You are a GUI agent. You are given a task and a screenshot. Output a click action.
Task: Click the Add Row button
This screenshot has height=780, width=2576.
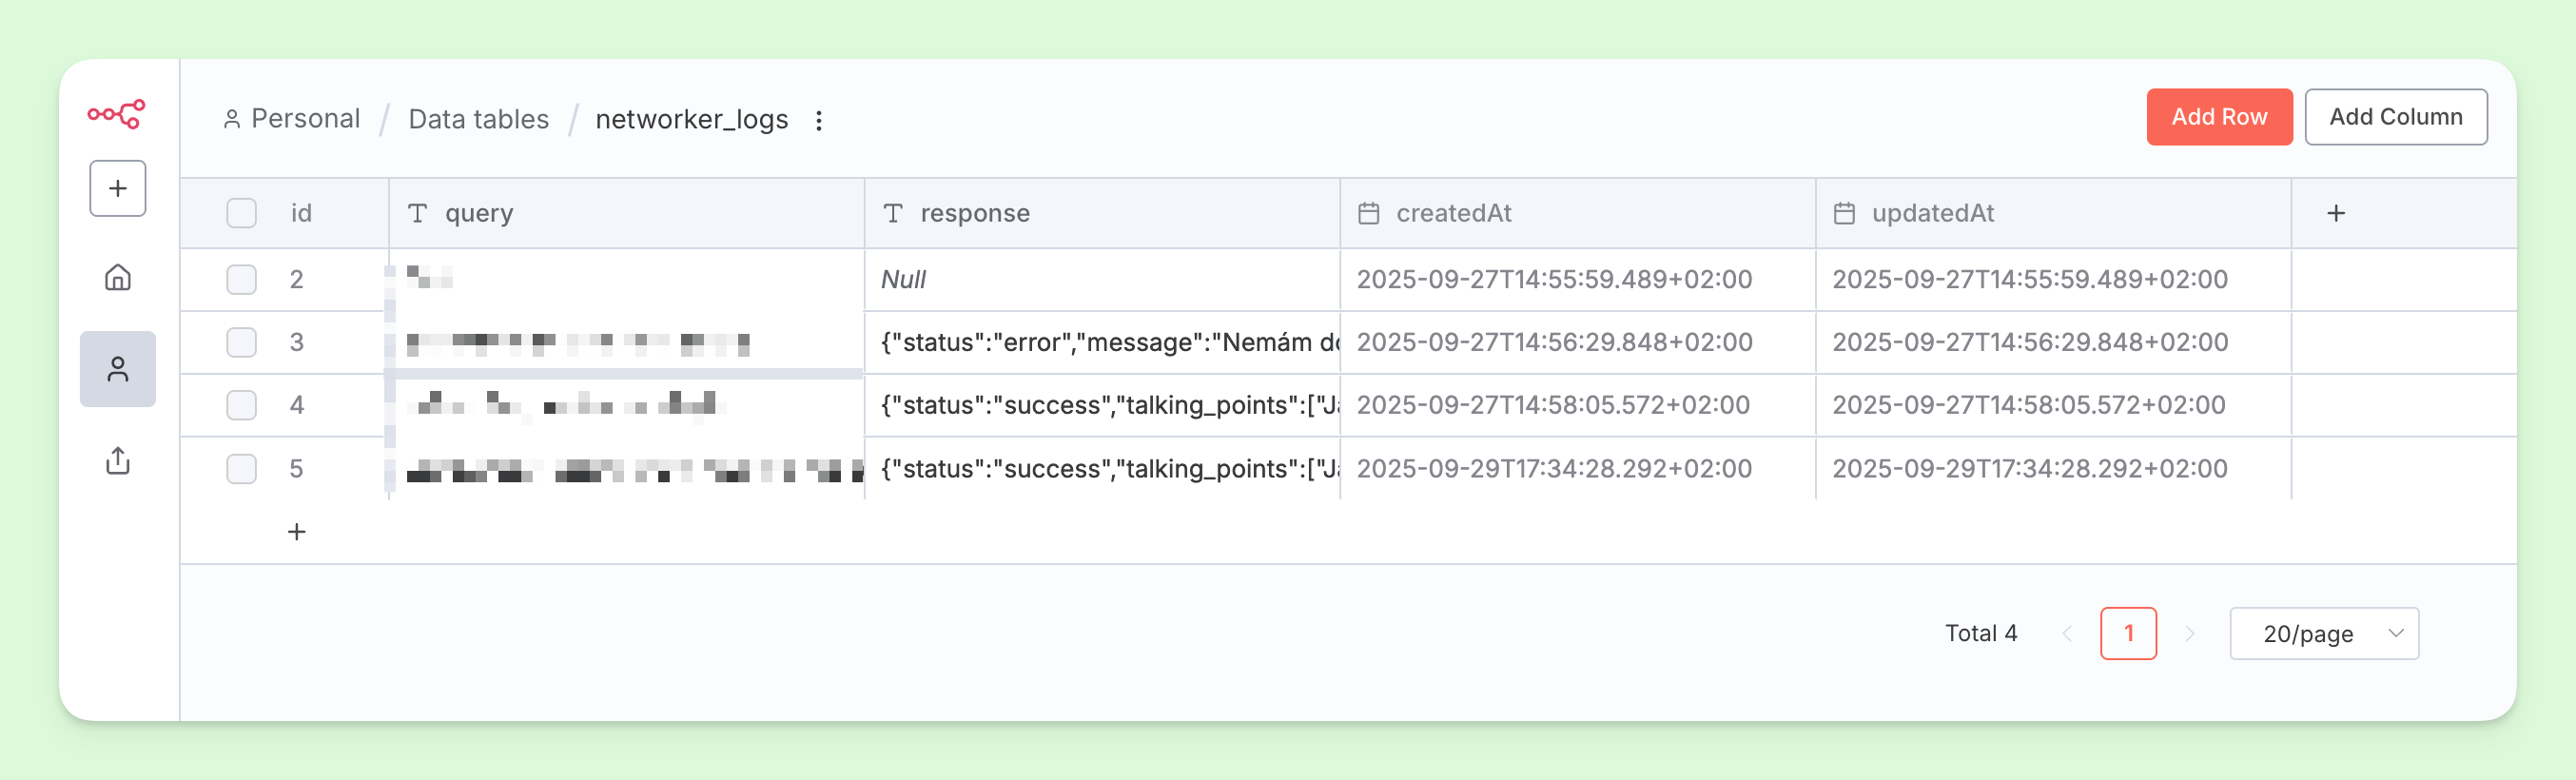[x=2218, y=117]
